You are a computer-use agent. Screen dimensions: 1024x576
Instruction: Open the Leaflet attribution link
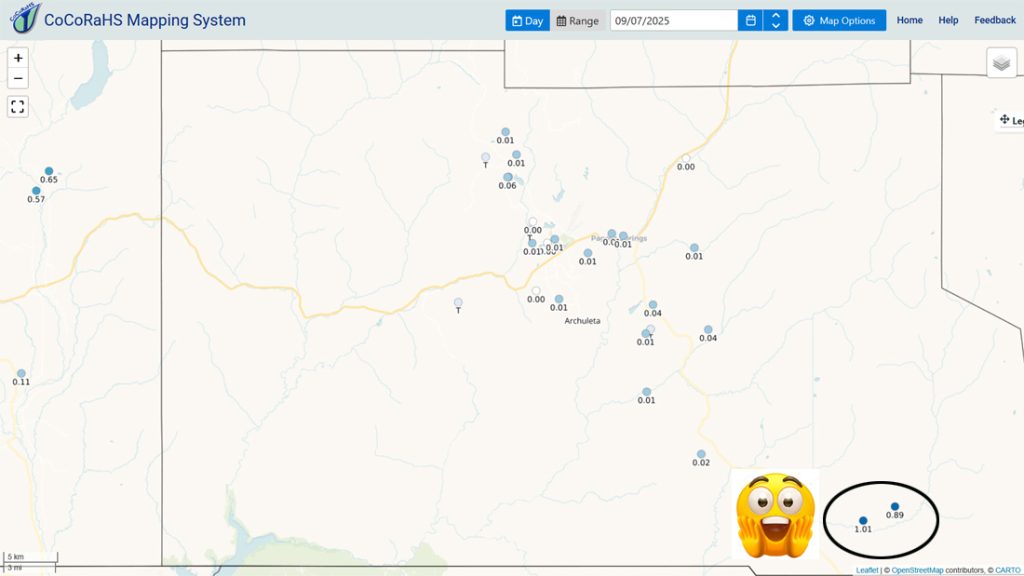[x=867, y=570]
